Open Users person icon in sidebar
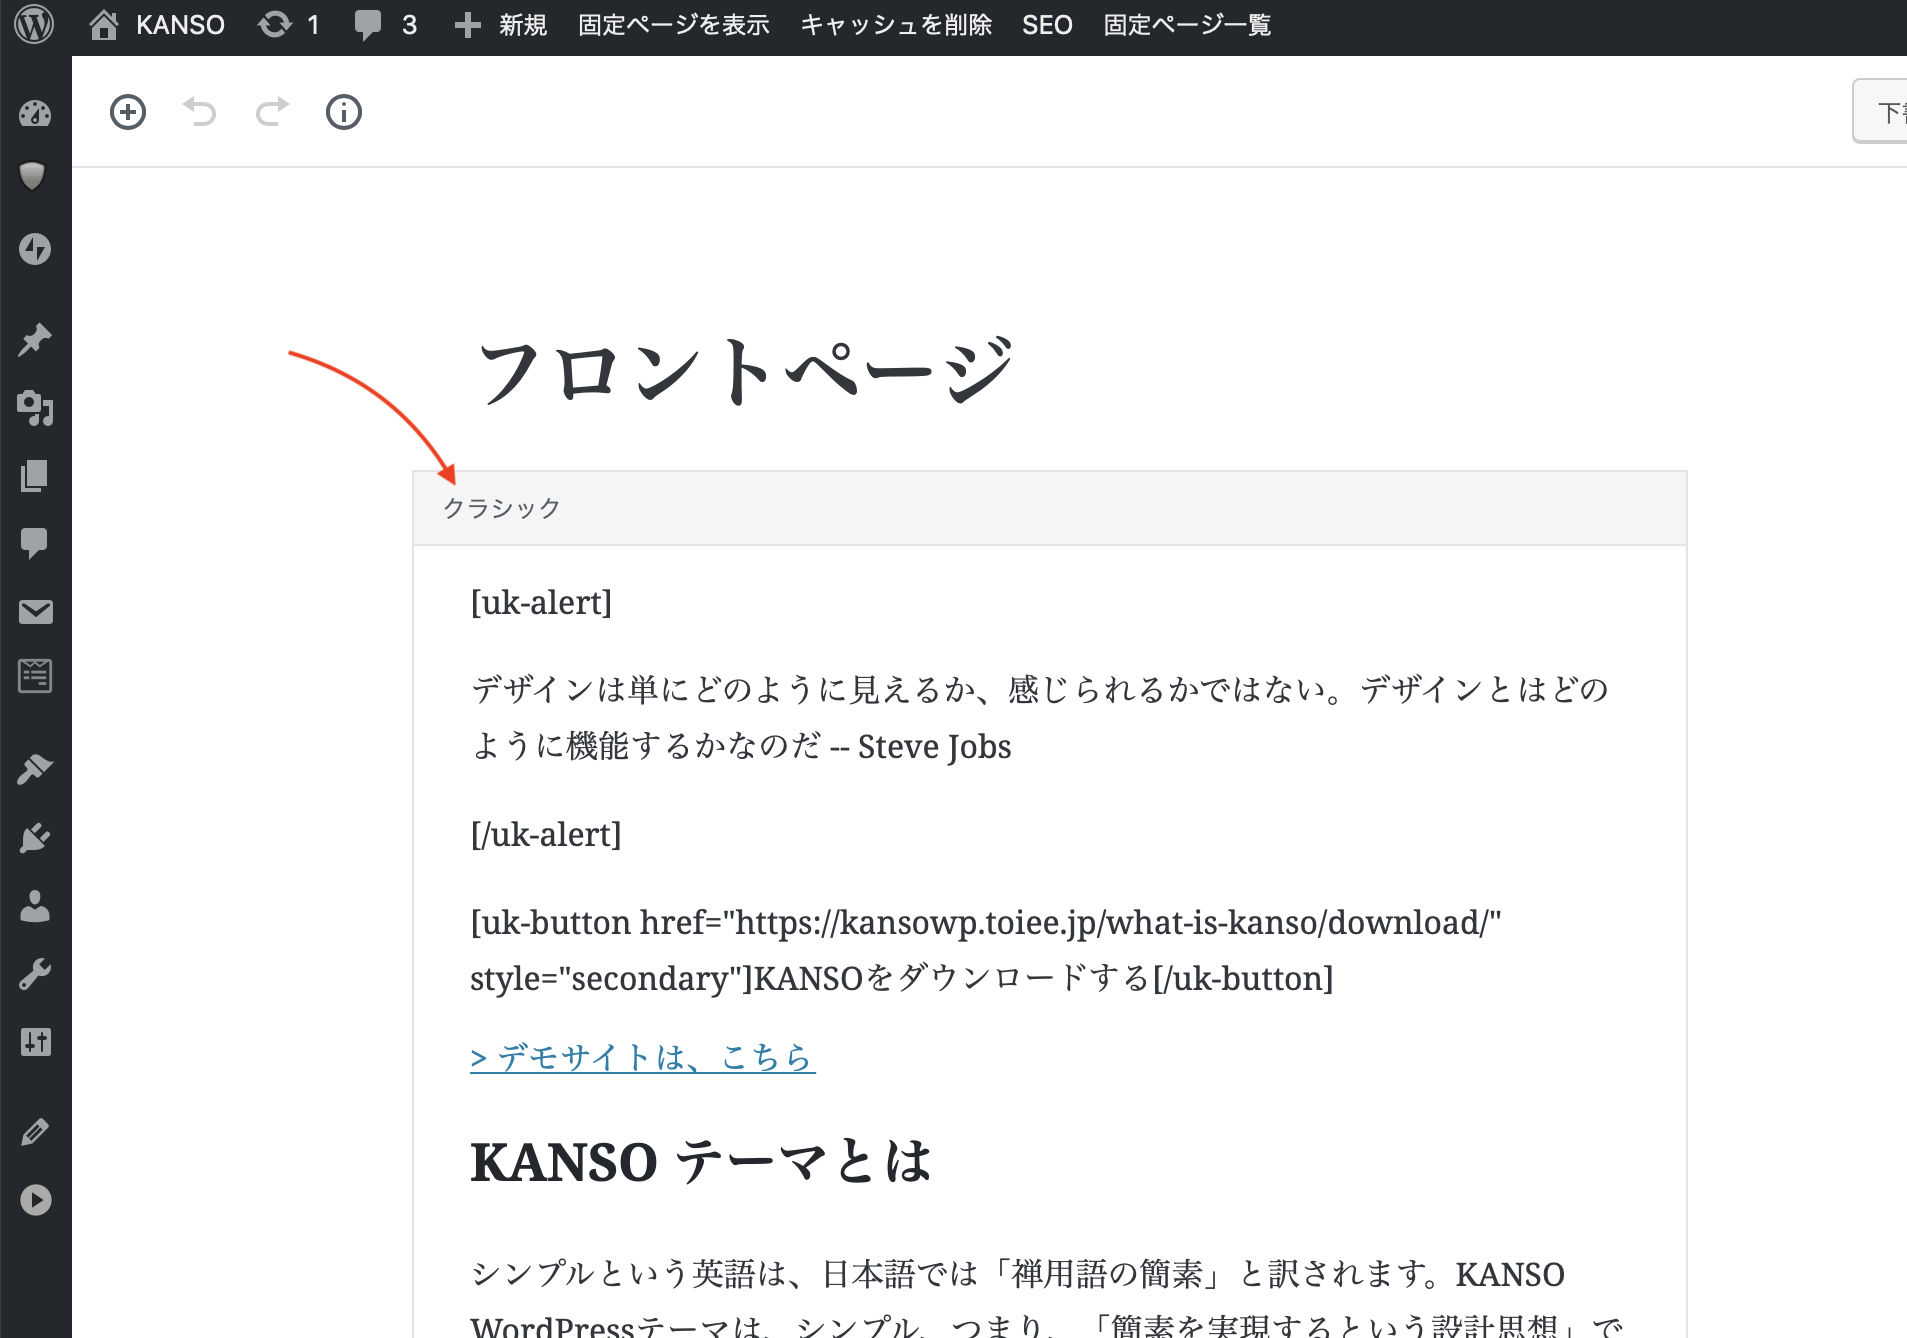 [35, 906]
